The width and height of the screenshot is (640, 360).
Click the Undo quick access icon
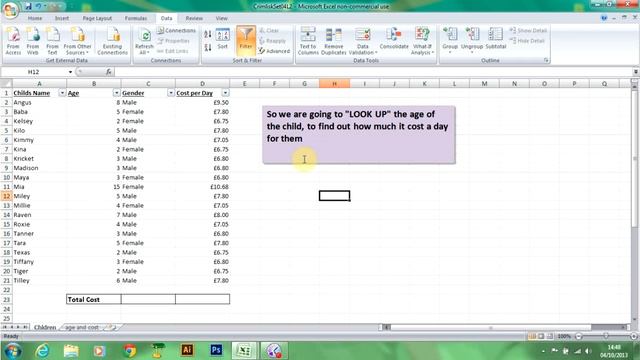38,6
